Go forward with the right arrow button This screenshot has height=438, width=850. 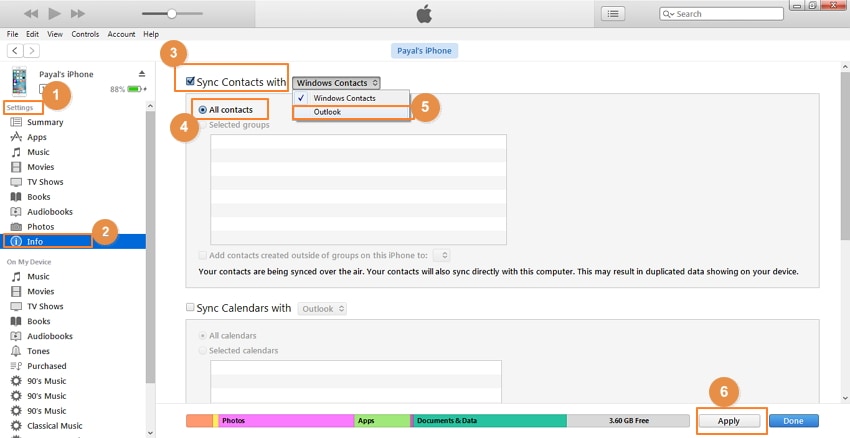click(31, 50)
